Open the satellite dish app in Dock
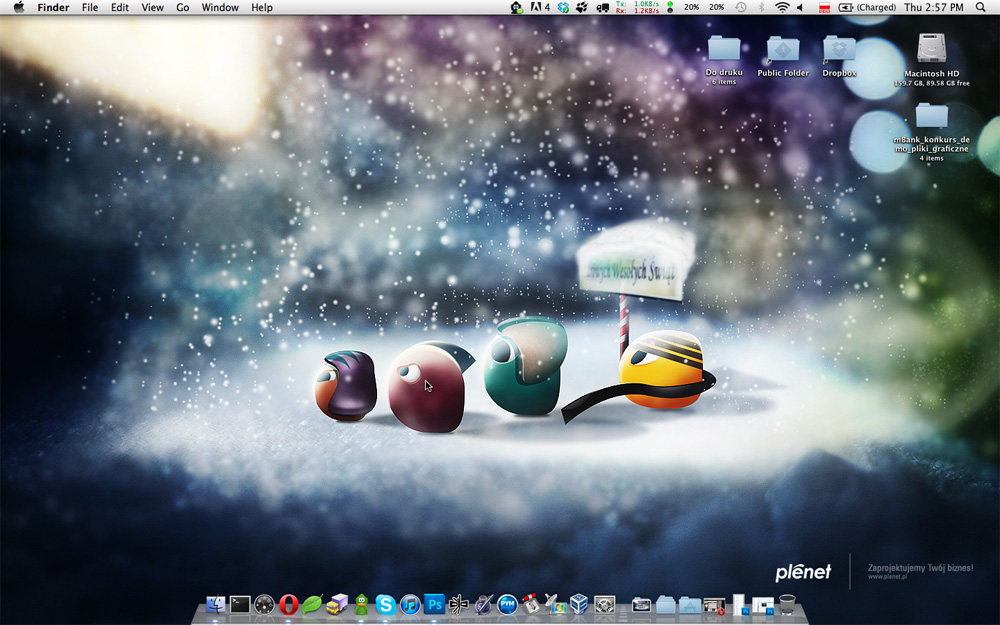Screen dimensions: 1000x625 pyautogui.click(x=555, y=603)
